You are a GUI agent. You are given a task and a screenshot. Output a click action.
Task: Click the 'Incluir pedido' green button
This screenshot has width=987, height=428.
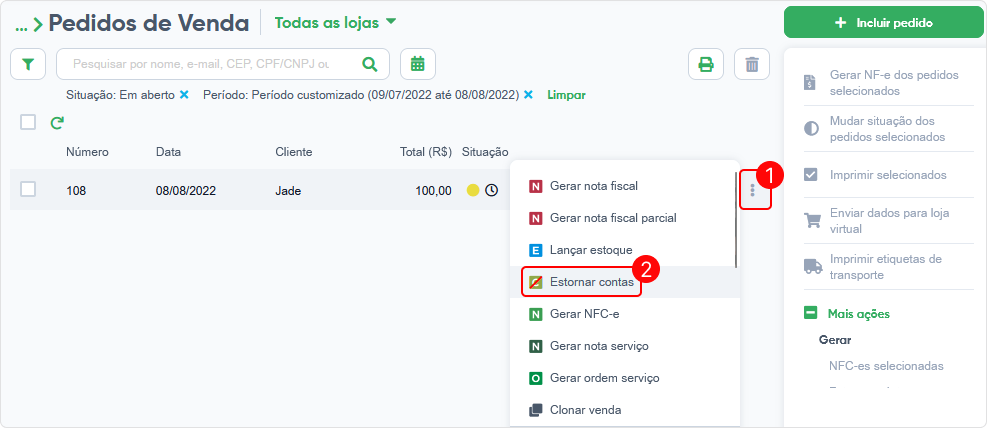coord(883,23)
